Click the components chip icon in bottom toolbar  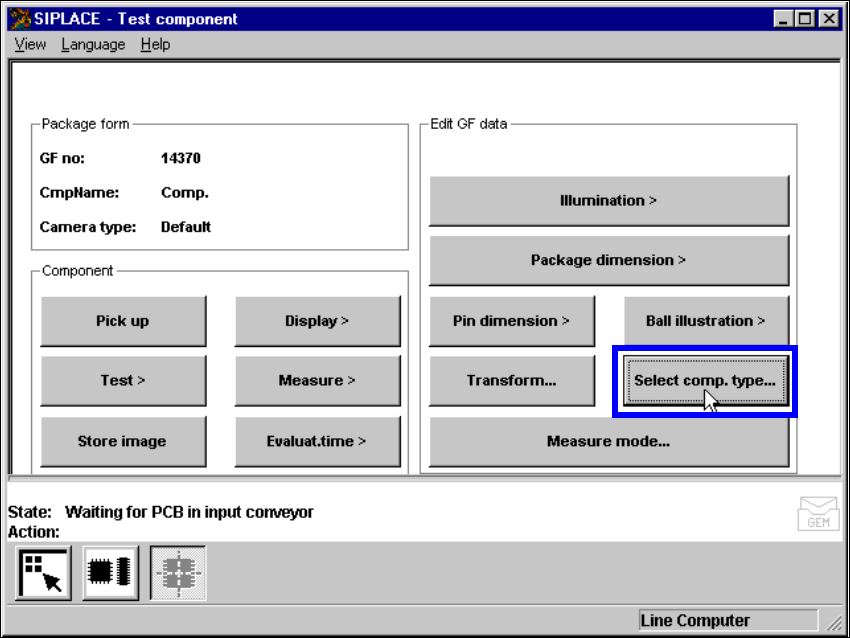[111, 573]
